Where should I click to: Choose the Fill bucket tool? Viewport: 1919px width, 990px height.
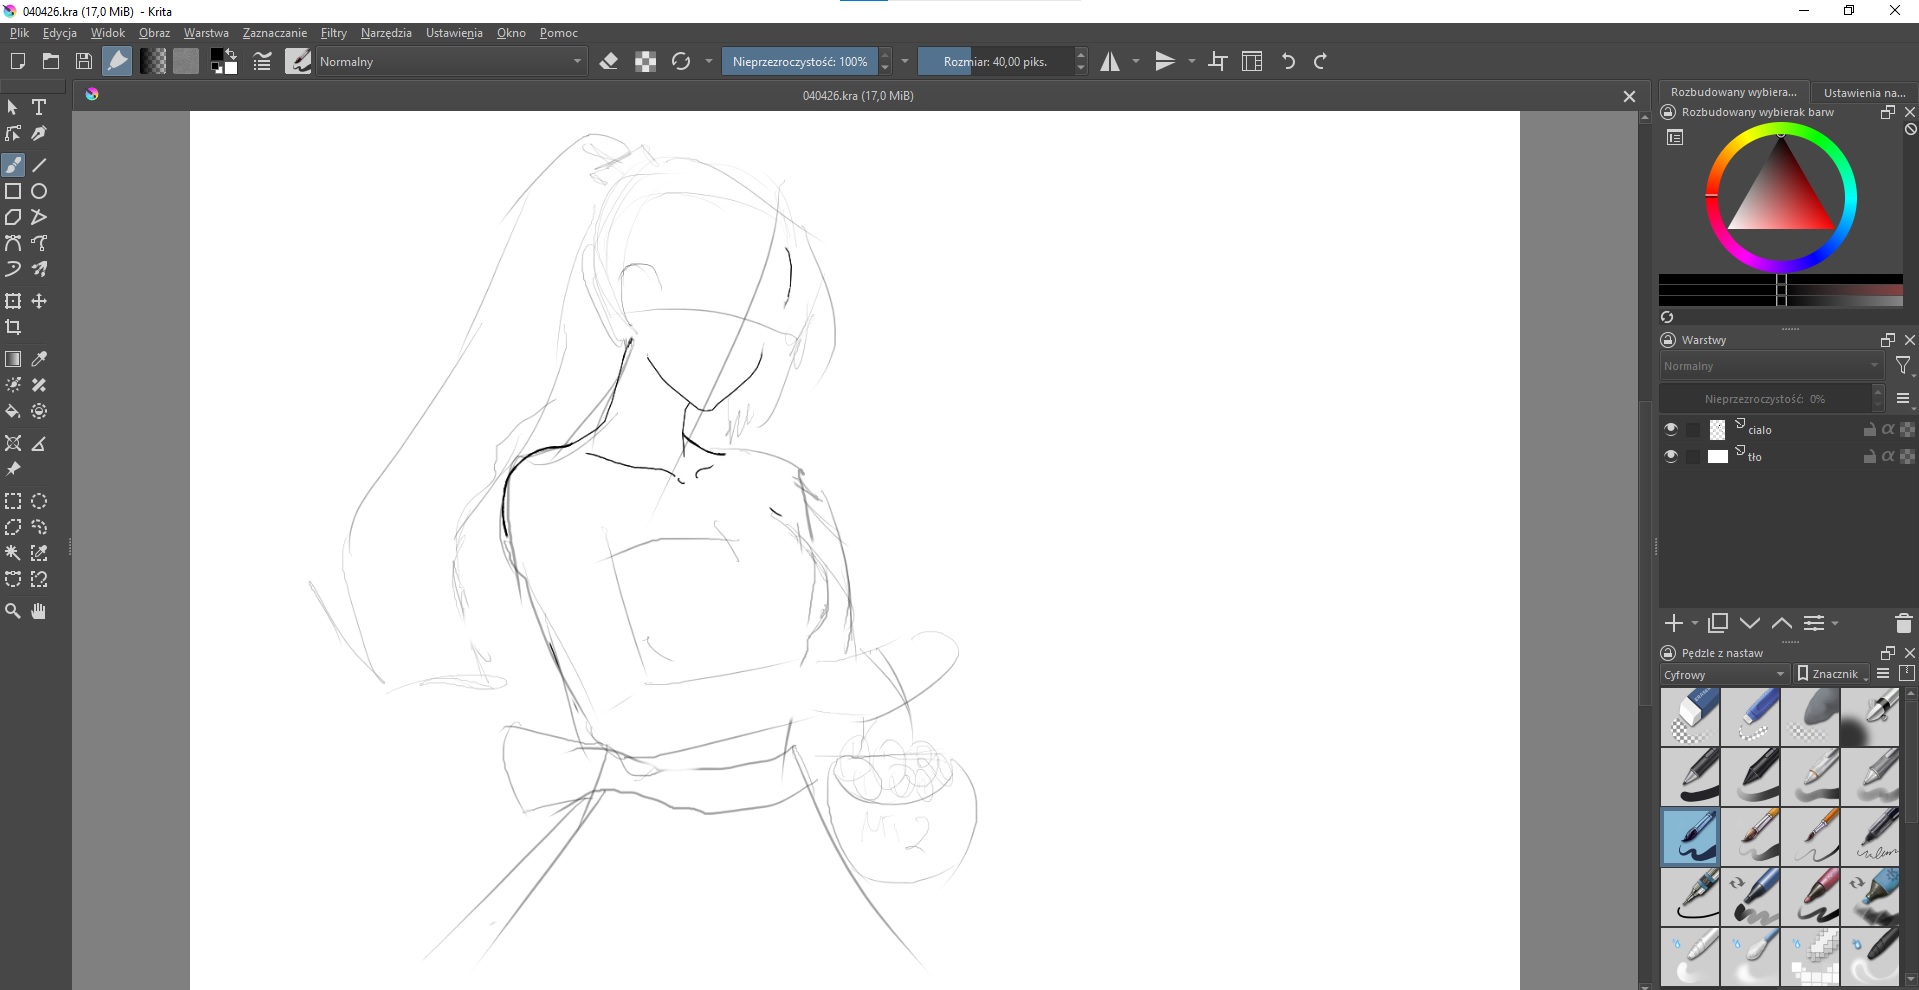coord(13,411)
